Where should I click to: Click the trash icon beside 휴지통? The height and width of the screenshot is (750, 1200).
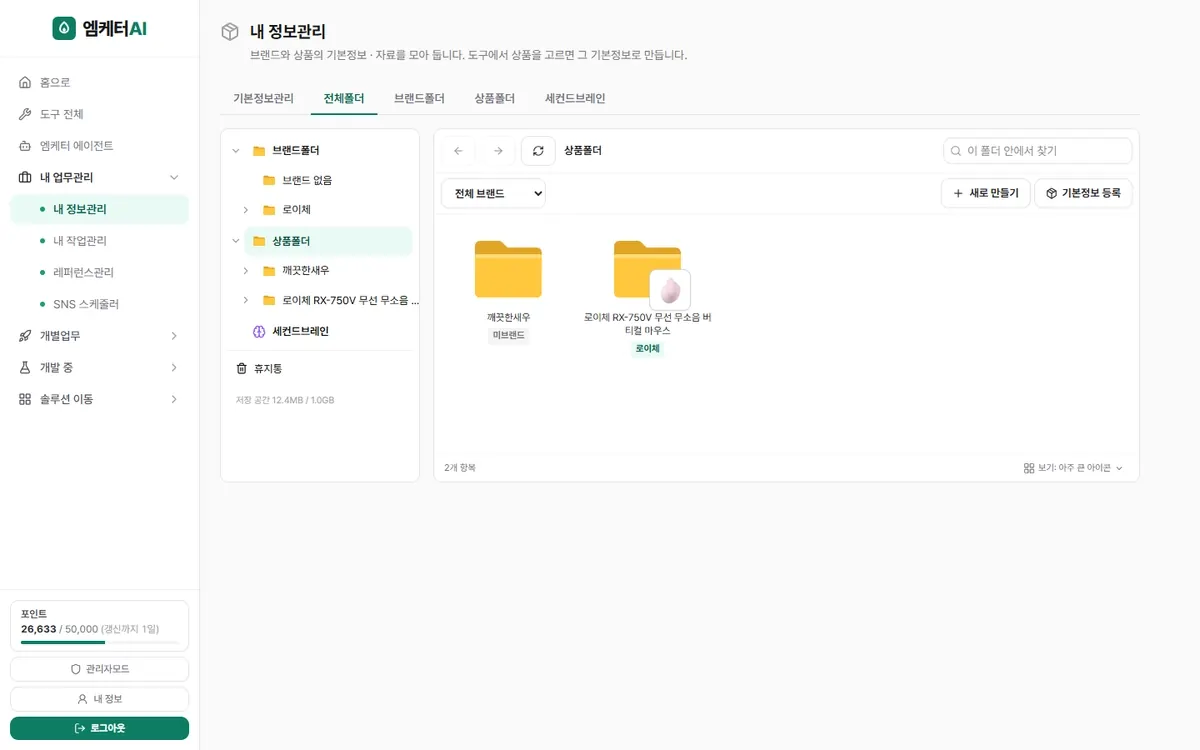(x=241, y=368)
